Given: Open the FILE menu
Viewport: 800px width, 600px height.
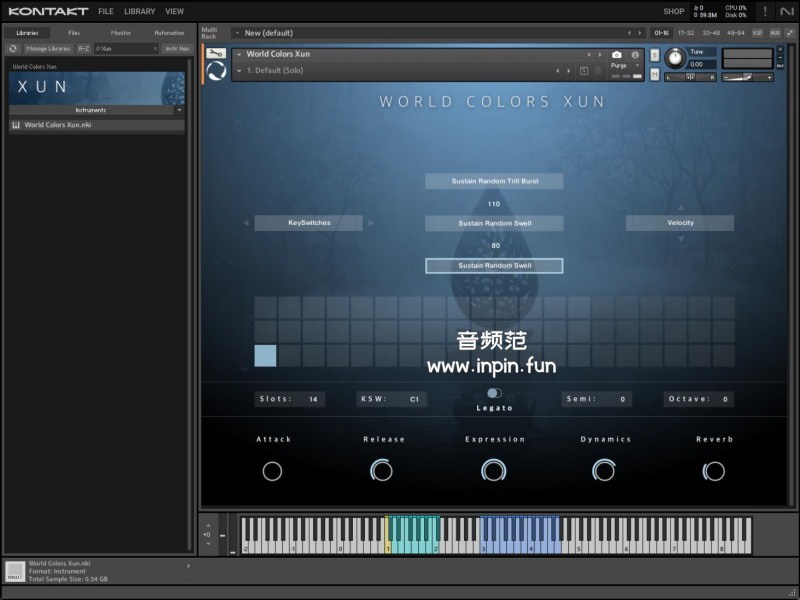Looking at the screenshot, I should pyautogui.click(x=106, y=12).
